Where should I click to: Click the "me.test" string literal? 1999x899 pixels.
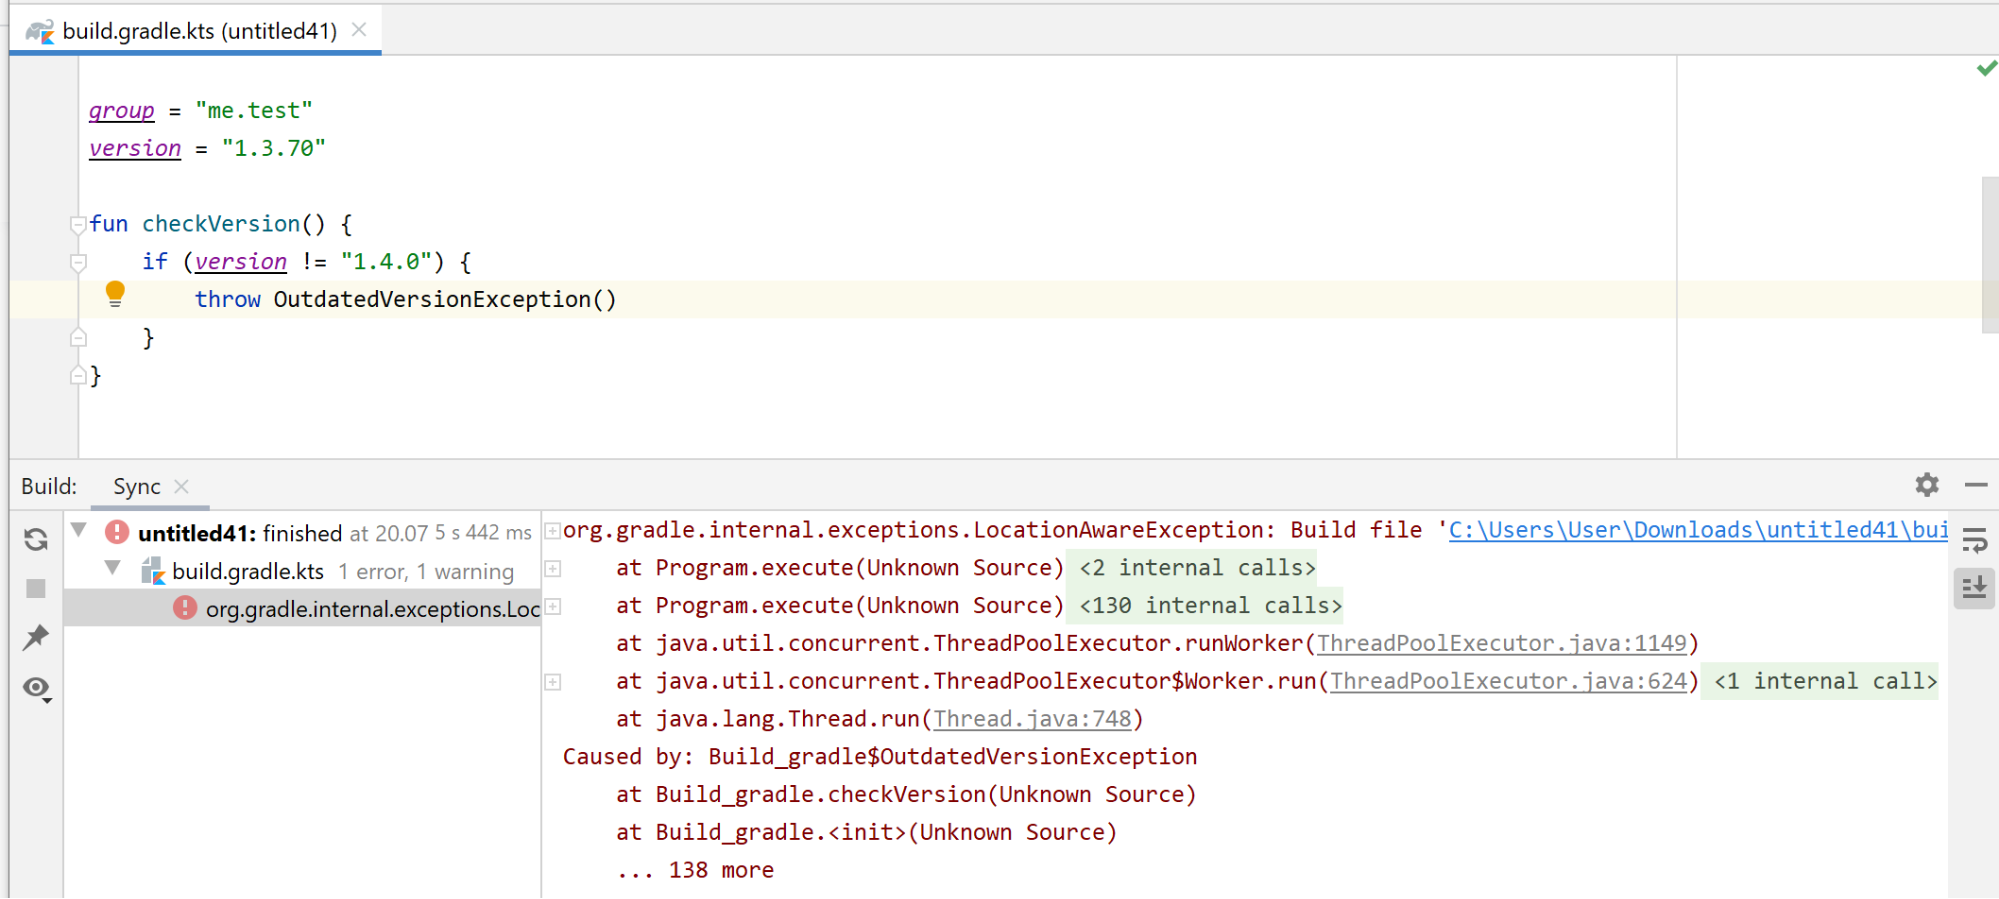pos(254,110)
